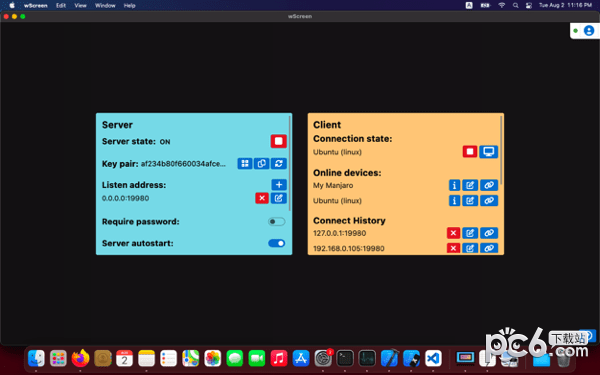Show info for Ubuntu (linux) online device
Viewport: 600px width, 375px height.
tap(454, 201)
